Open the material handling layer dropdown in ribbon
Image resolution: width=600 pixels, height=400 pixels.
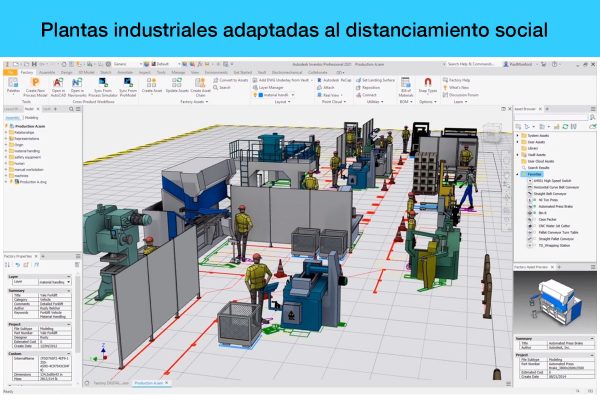click(x=293, y=95)
